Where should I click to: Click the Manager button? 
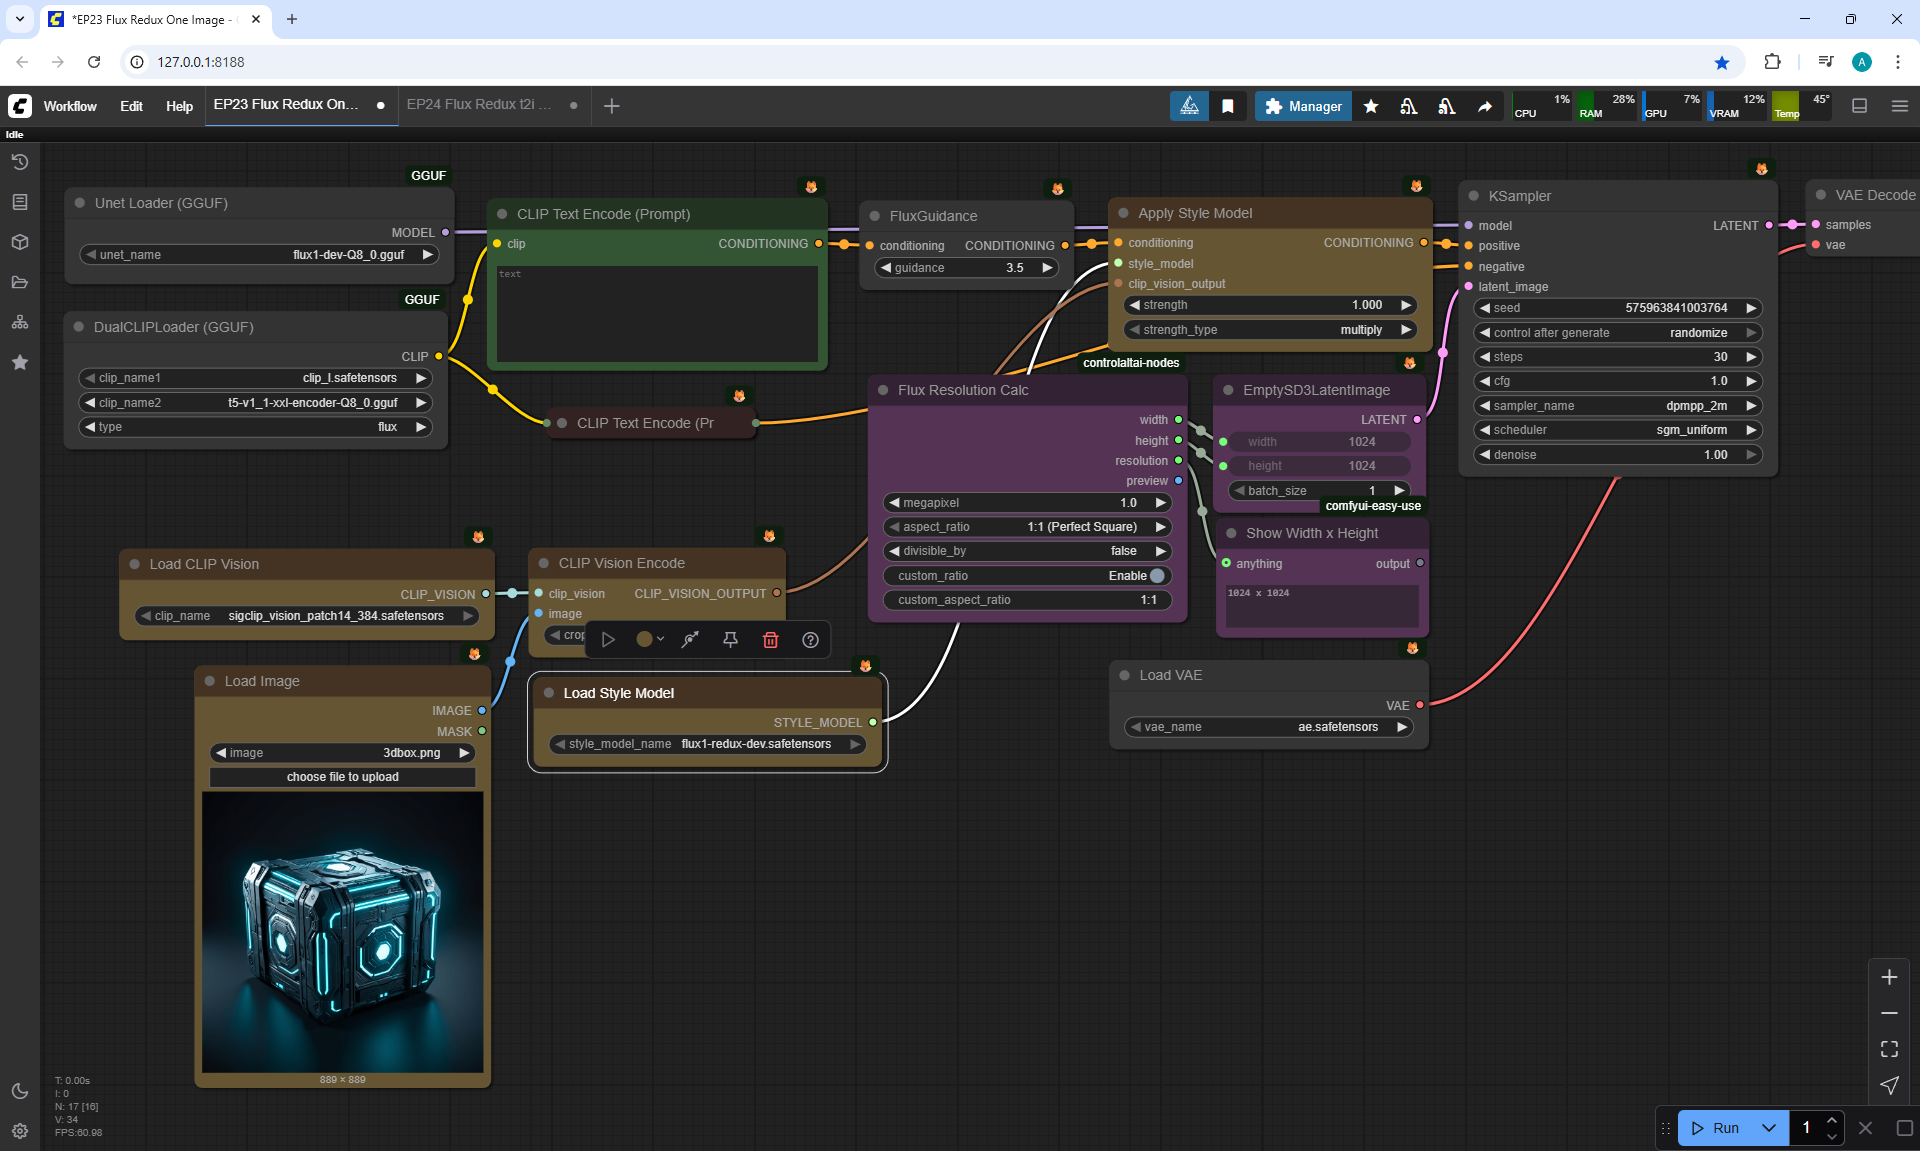click(1303, 106)
